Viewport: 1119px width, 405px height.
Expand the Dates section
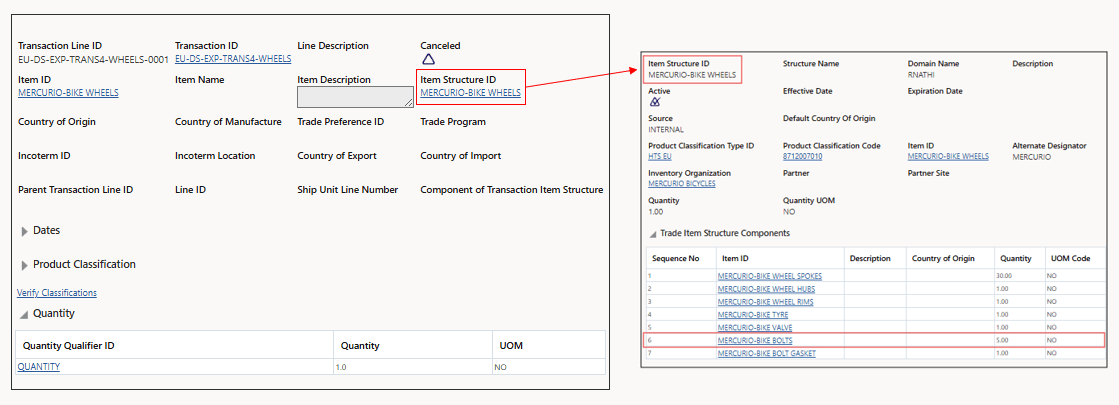(26, 231)
